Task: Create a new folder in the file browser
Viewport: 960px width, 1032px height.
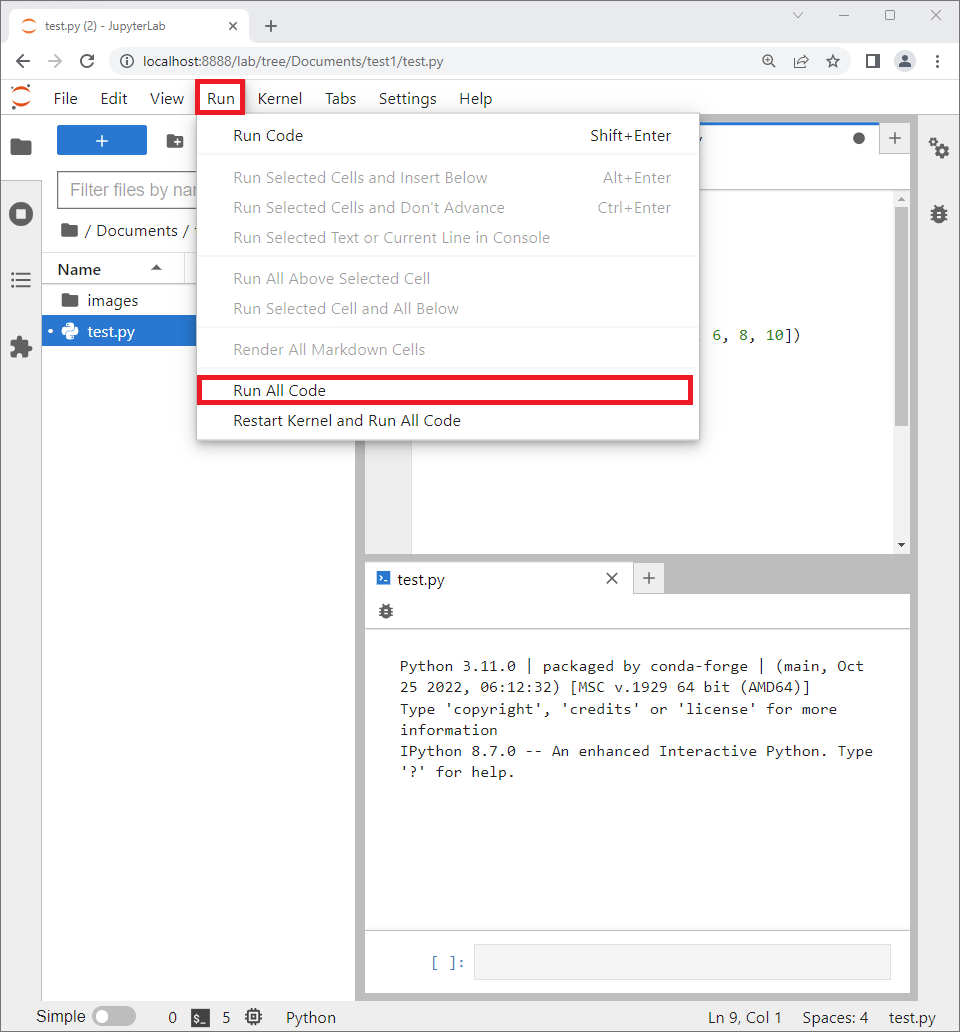Action: coord(176,140)
